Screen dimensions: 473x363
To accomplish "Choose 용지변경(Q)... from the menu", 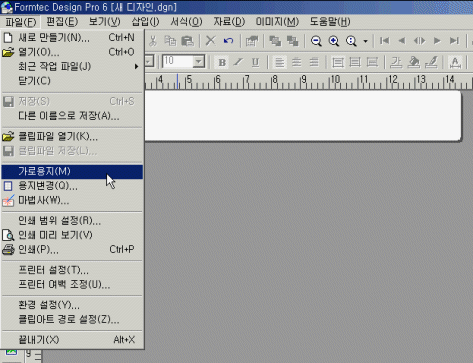I will tap(72, 186).
